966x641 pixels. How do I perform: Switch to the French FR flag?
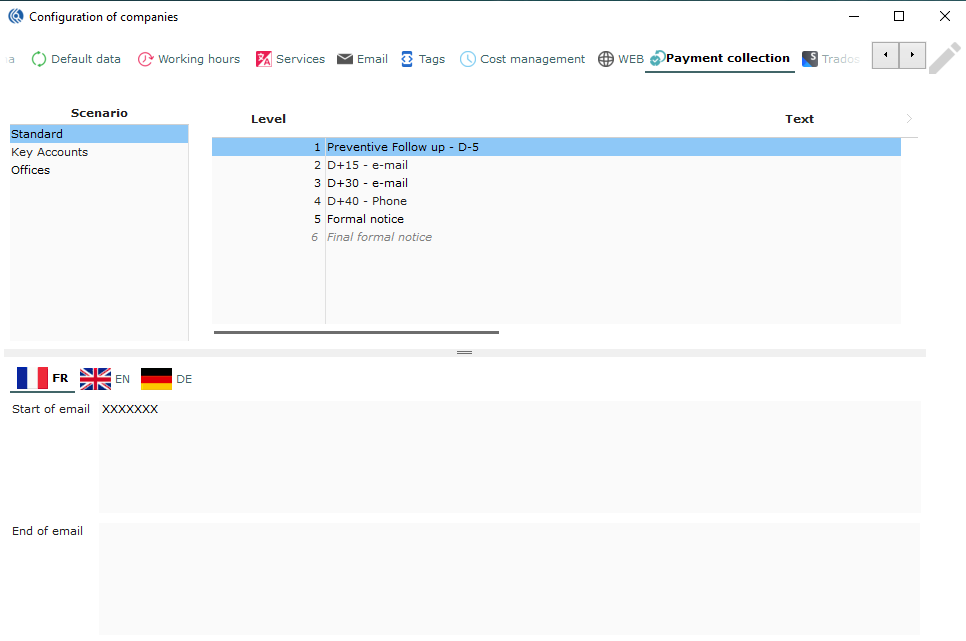point(31,378)
